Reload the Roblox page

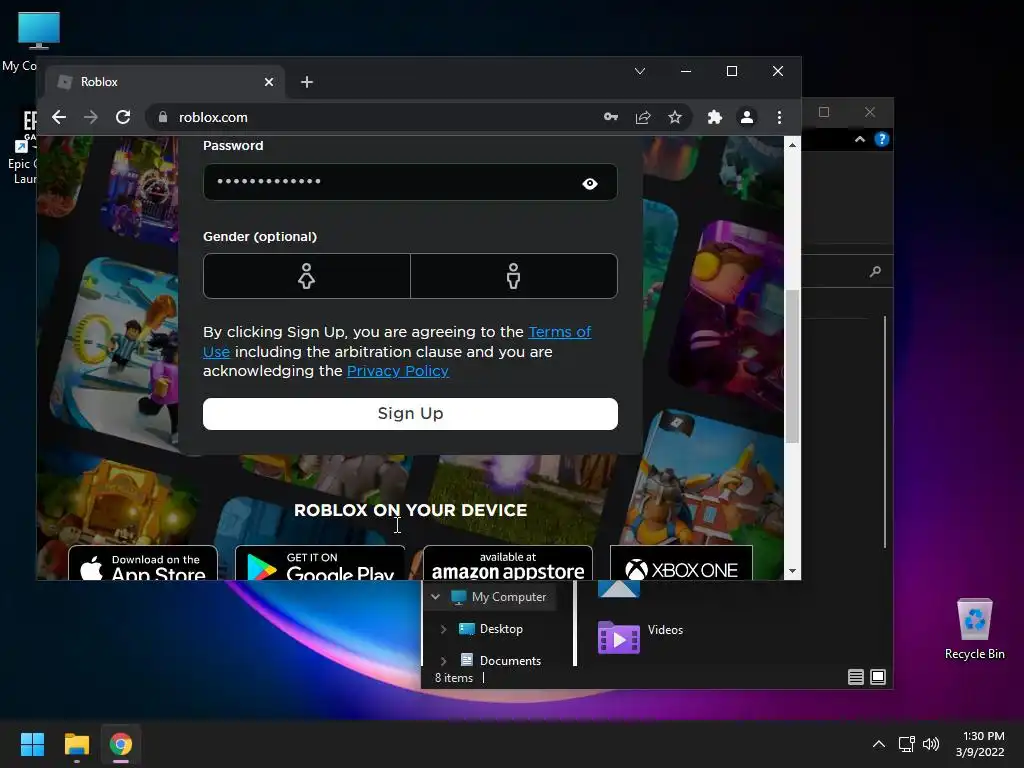pyautogui.click(x=123, y=117)
